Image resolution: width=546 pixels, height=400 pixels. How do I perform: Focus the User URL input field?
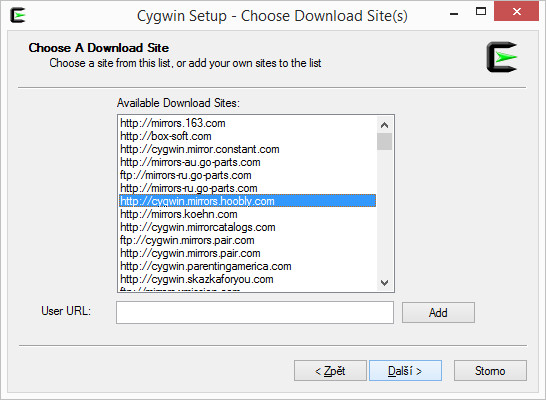[x=255, y=312]
